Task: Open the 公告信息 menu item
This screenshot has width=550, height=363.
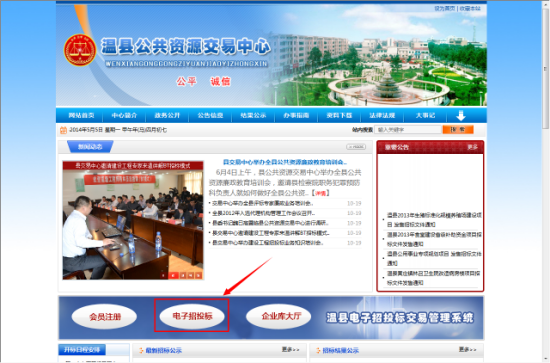Action: click(x=210, y=115)
